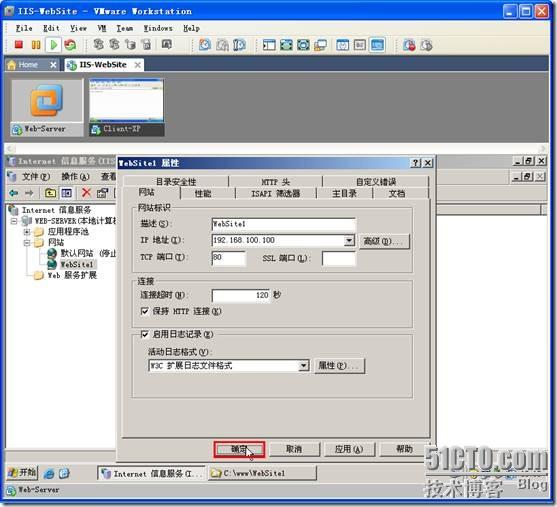The width and height of the screenshot is (557, 507).
Task: Toggle the keep HTTP connection checkbox
Action: (x=145, y=311)
